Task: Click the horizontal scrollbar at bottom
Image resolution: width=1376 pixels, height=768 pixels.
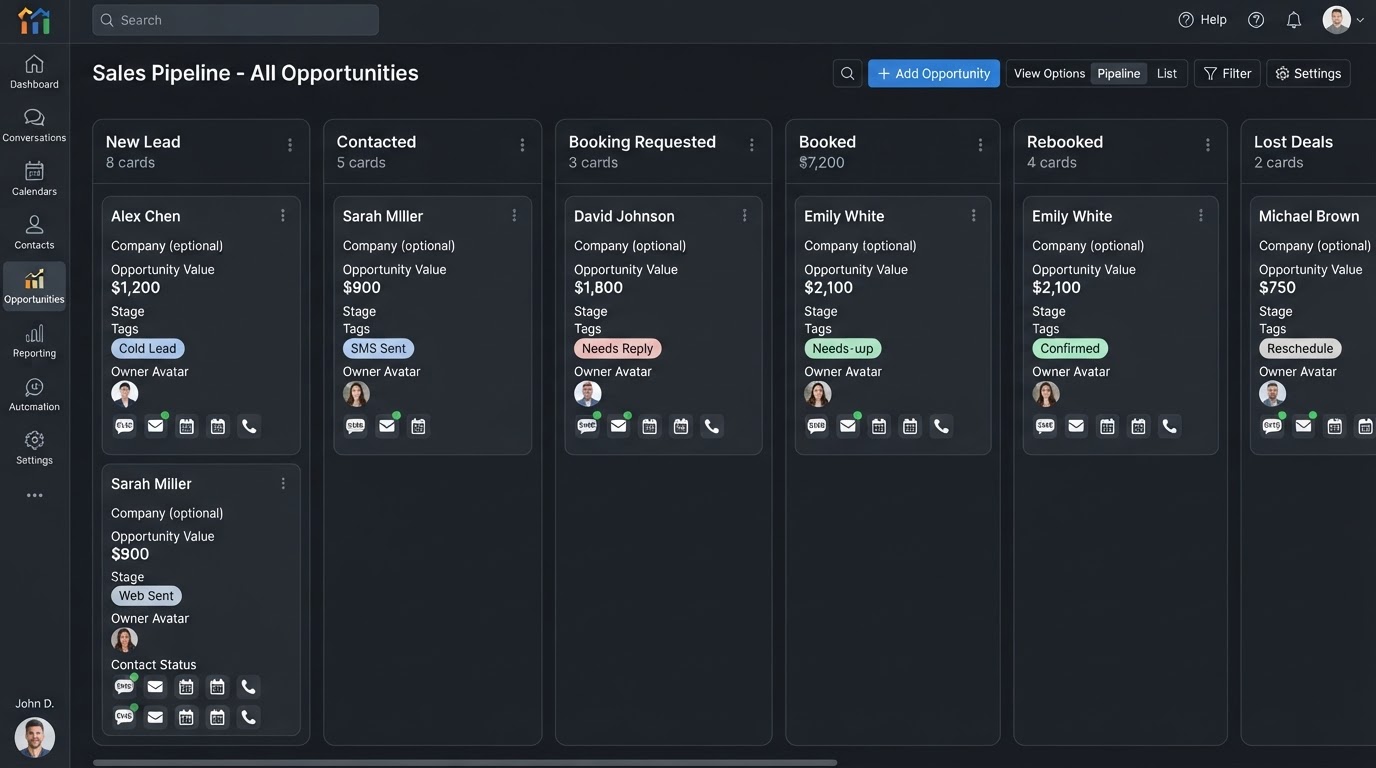Action: [x=465, y=763]
